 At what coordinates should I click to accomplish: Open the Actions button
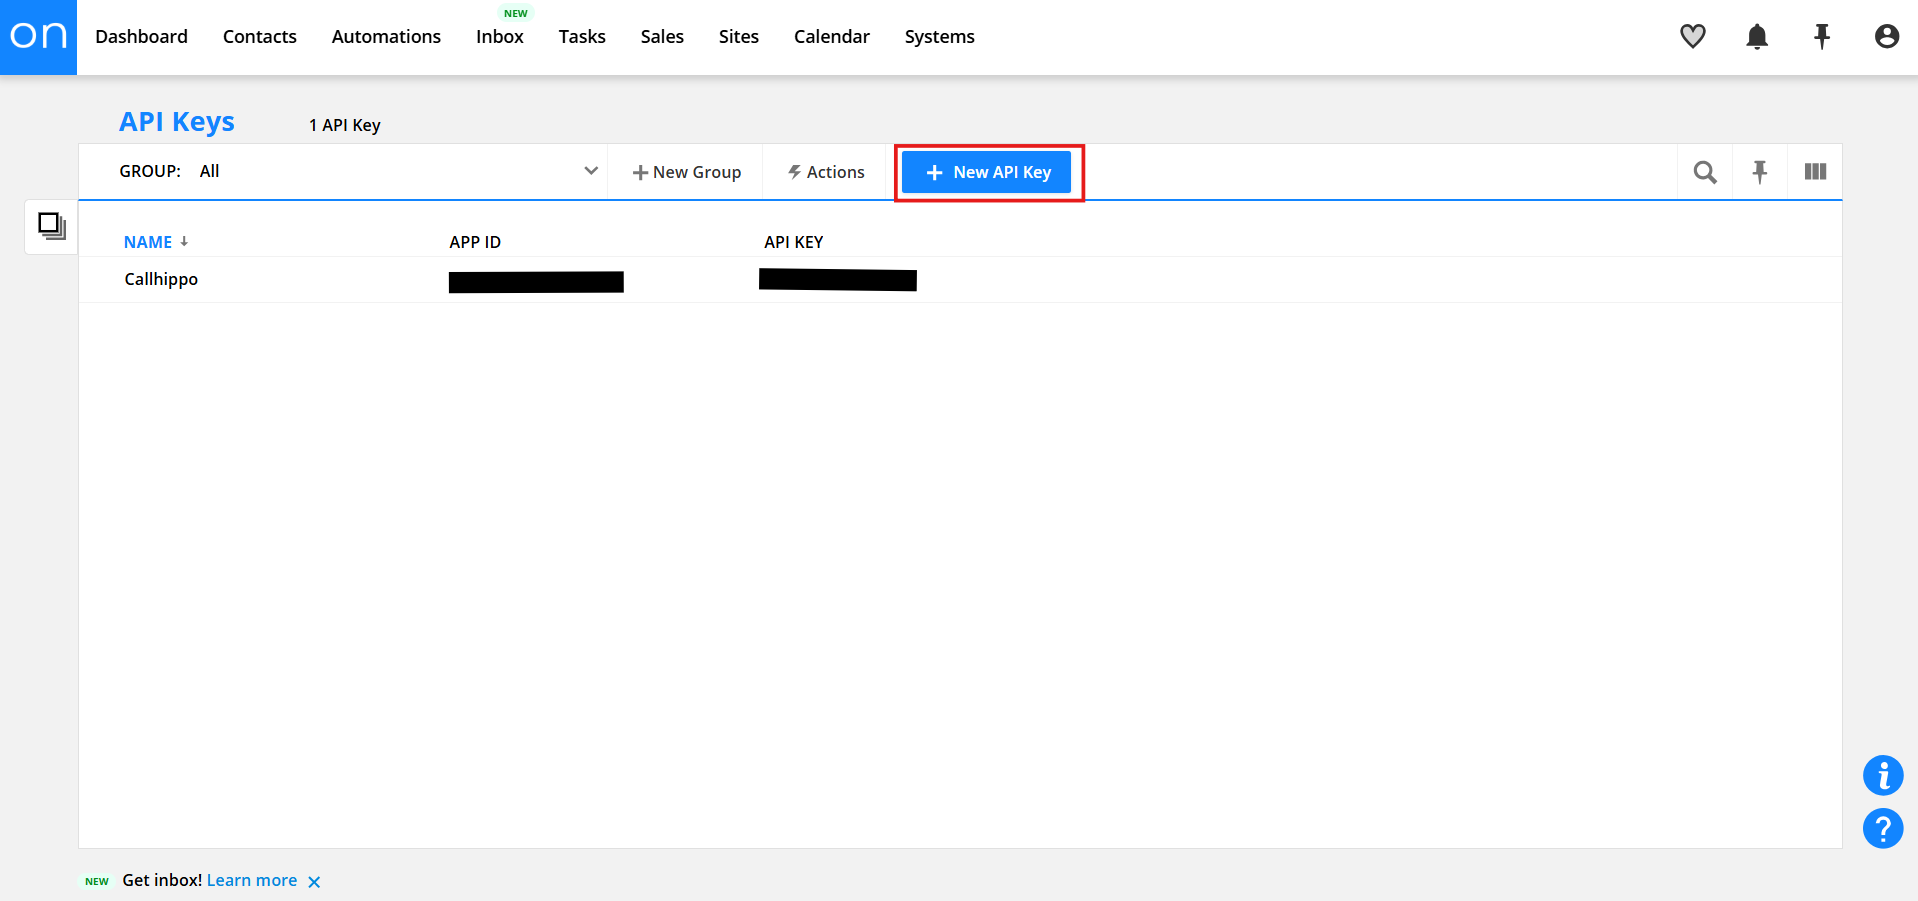tap(826, 172)
